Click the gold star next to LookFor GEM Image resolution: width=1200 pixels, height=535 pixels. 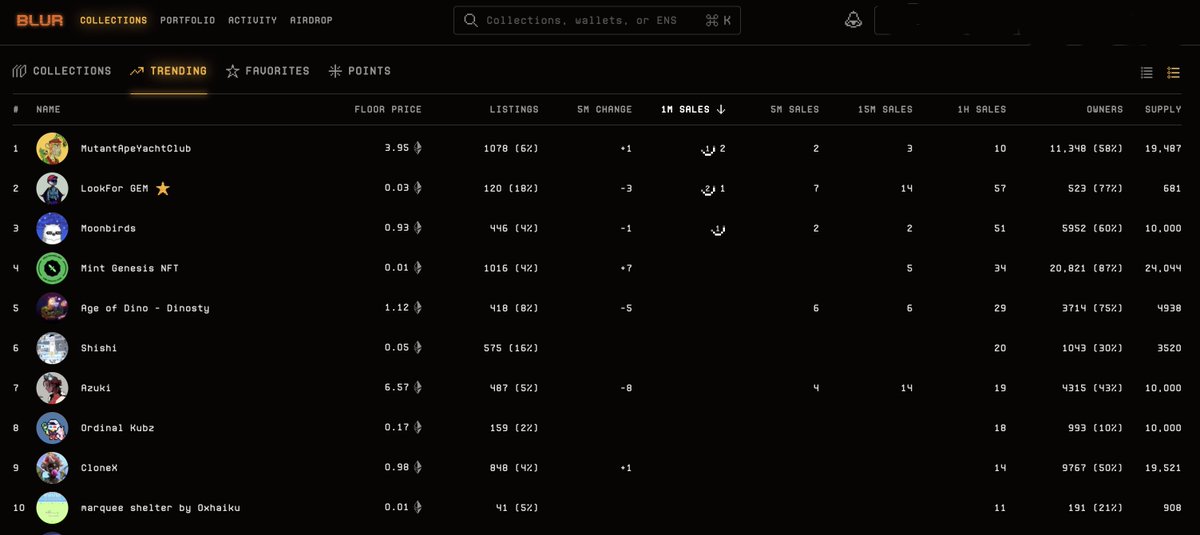point(163,188)
